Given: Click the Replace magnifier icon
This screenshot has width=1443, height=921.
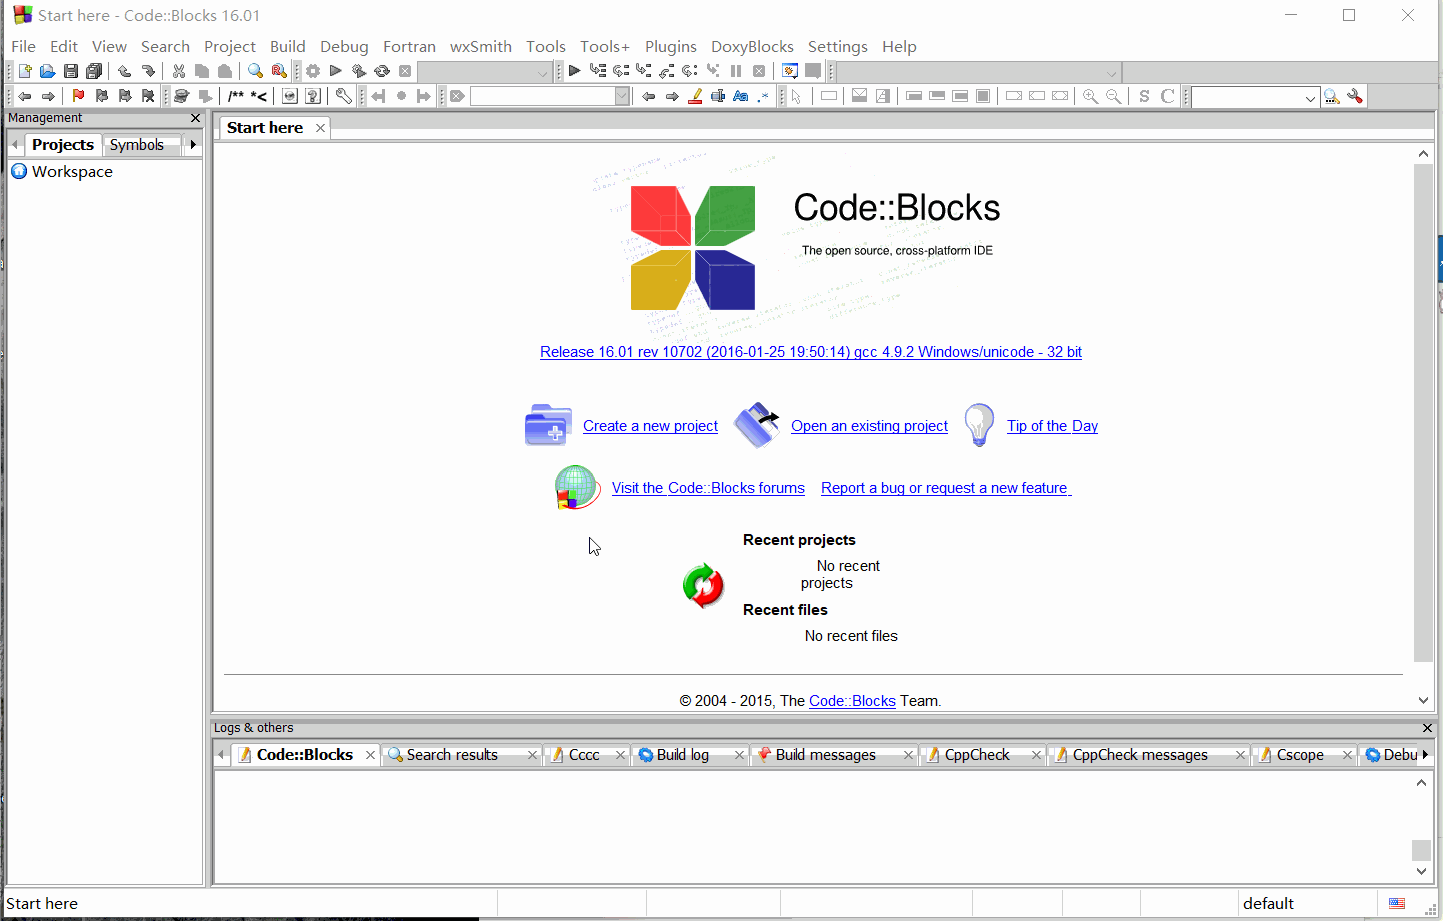Looking at the screenshot, I should [279, 71].
